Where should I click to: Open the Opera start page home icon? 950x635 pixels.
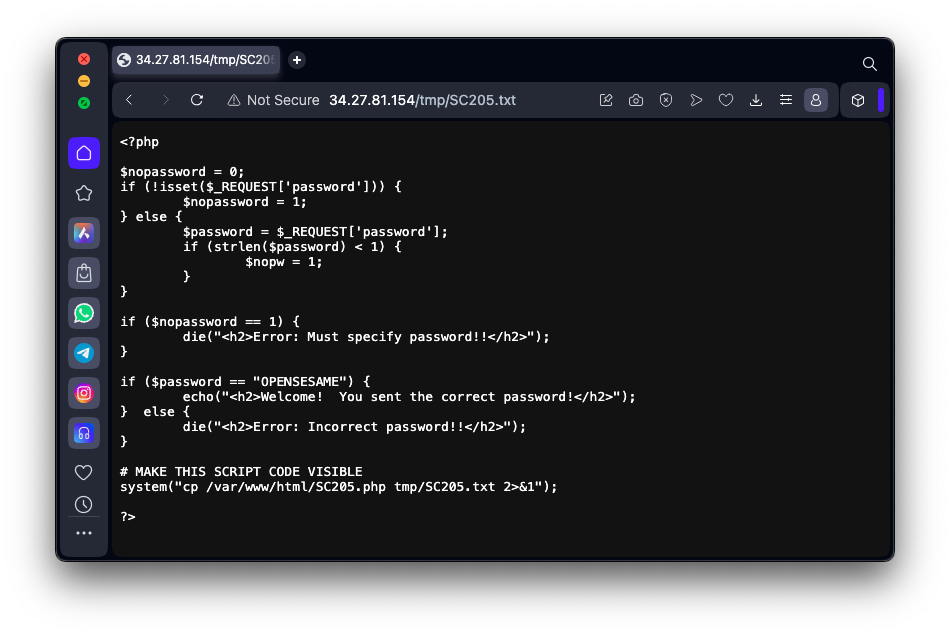coord(84,153)
